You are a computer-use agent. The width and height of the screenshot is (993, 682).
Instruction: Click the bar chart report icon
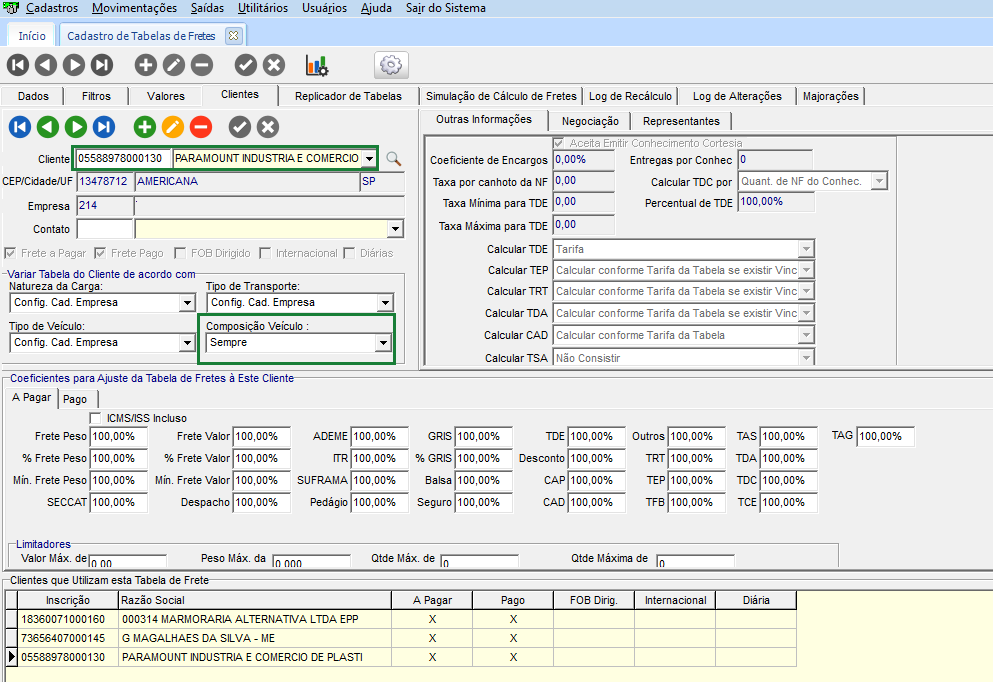tap(316, 65)
